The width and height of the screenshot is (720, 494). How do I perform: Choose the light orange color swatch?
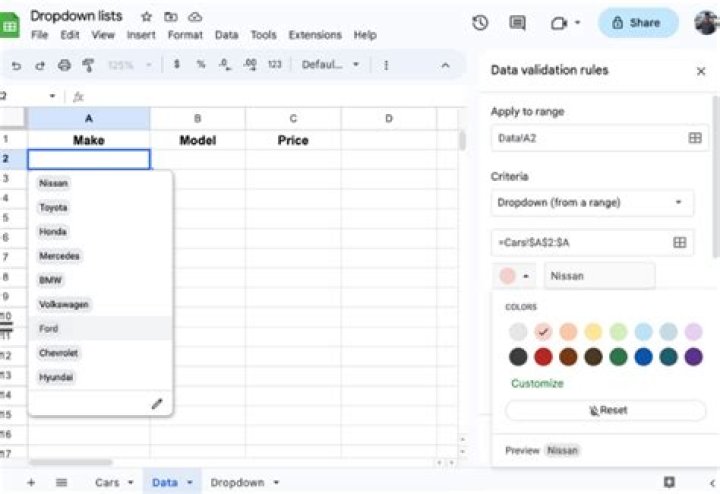click(568, 331)
